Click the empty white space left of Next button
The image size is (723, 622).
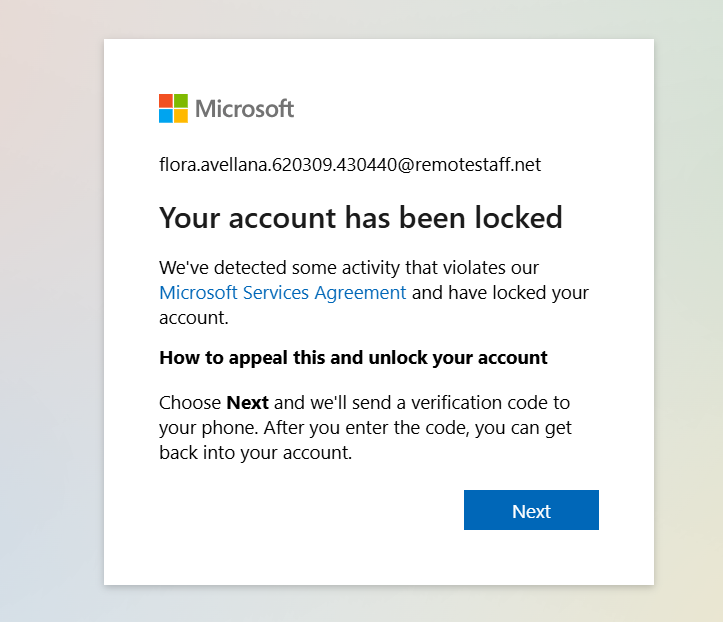pos(300,511)
